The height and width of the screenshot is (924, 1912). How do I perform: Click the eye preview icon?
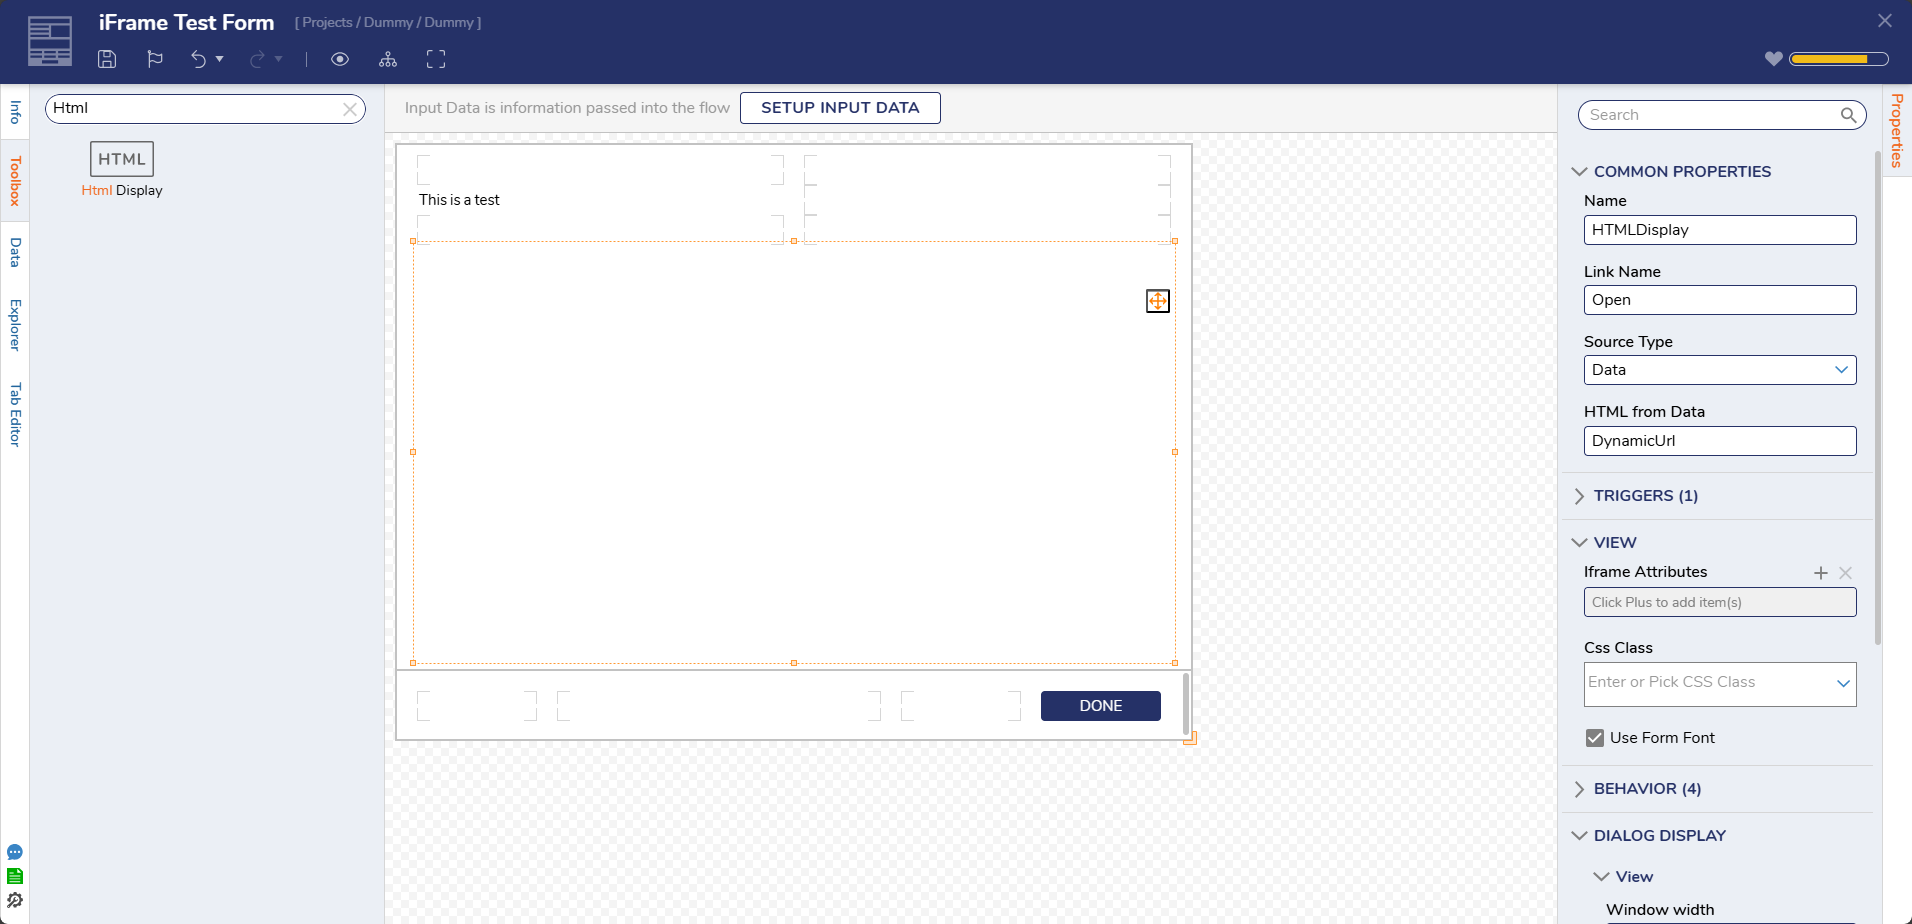point(340,59)
